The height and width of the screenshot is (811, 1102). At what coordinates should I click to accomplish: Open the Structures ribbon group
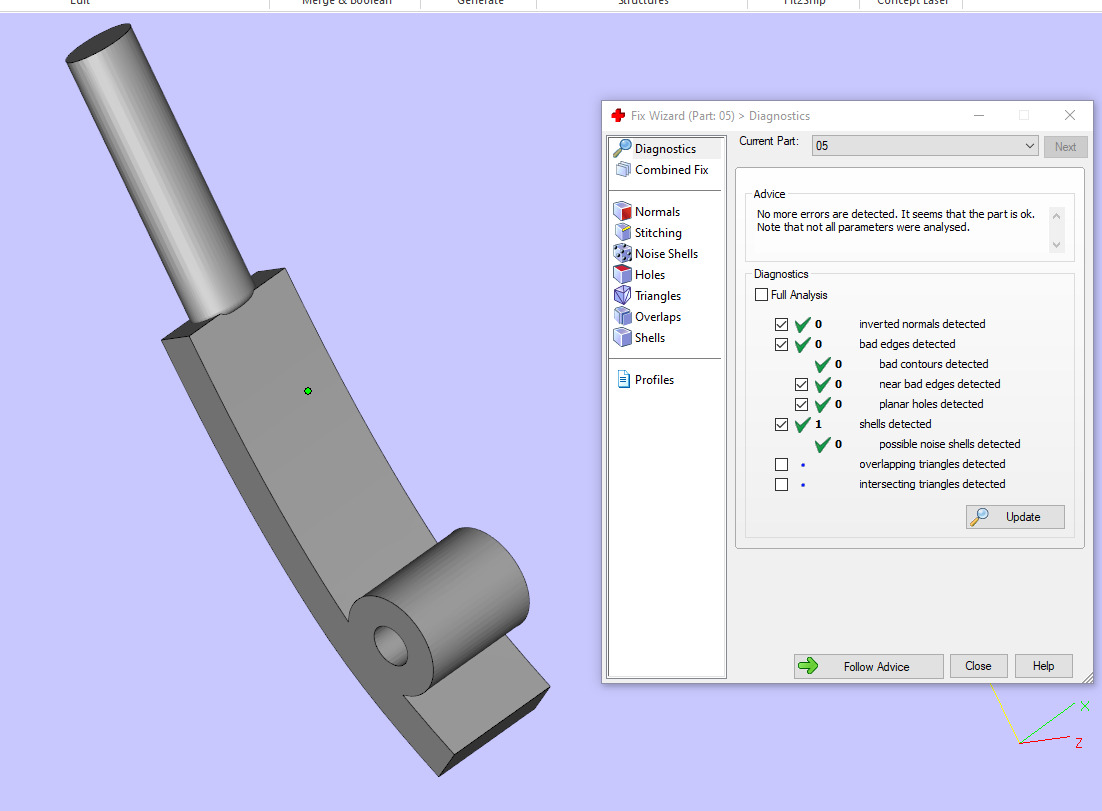point(643,3)
